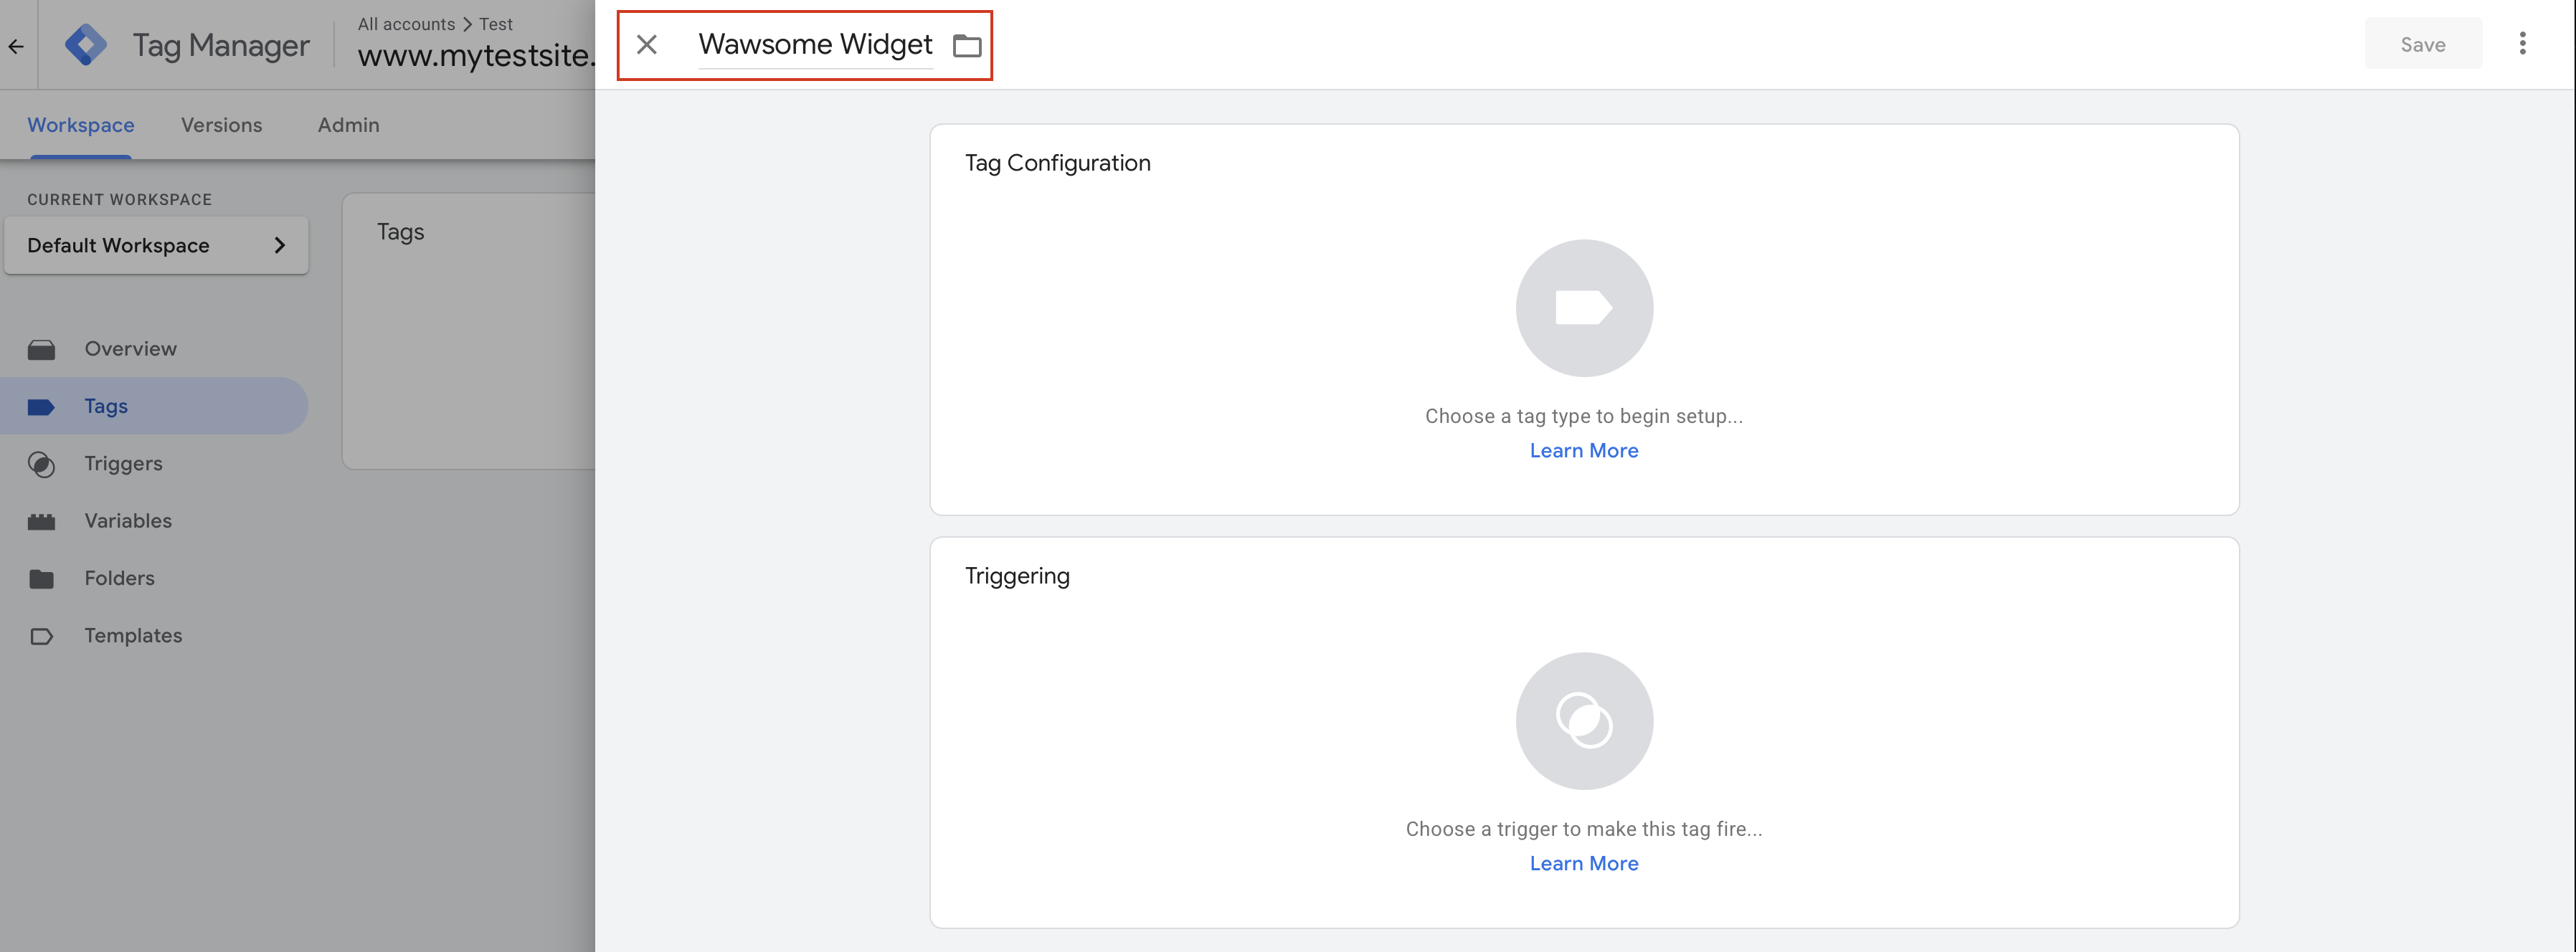Switch to the Admin tab
The image size is (2576, 952).
click(x=348, y=126)
